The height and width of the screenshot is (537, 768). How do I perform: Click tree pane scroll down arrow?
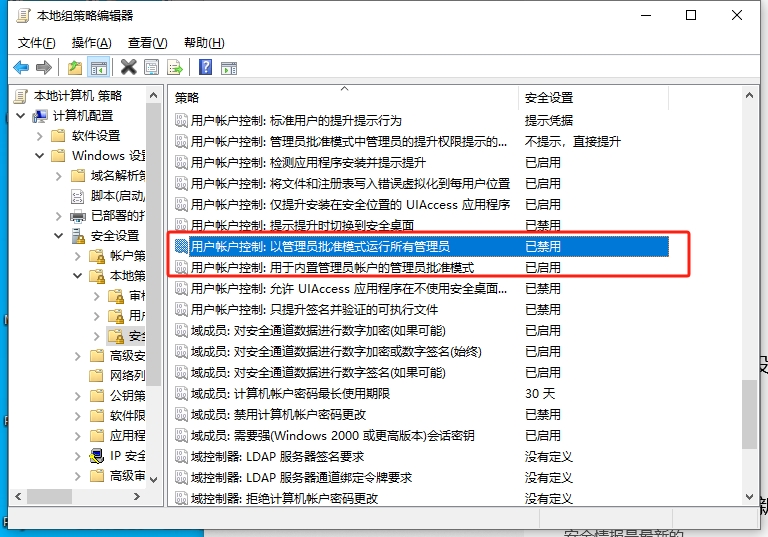click(x=153, y=480)
